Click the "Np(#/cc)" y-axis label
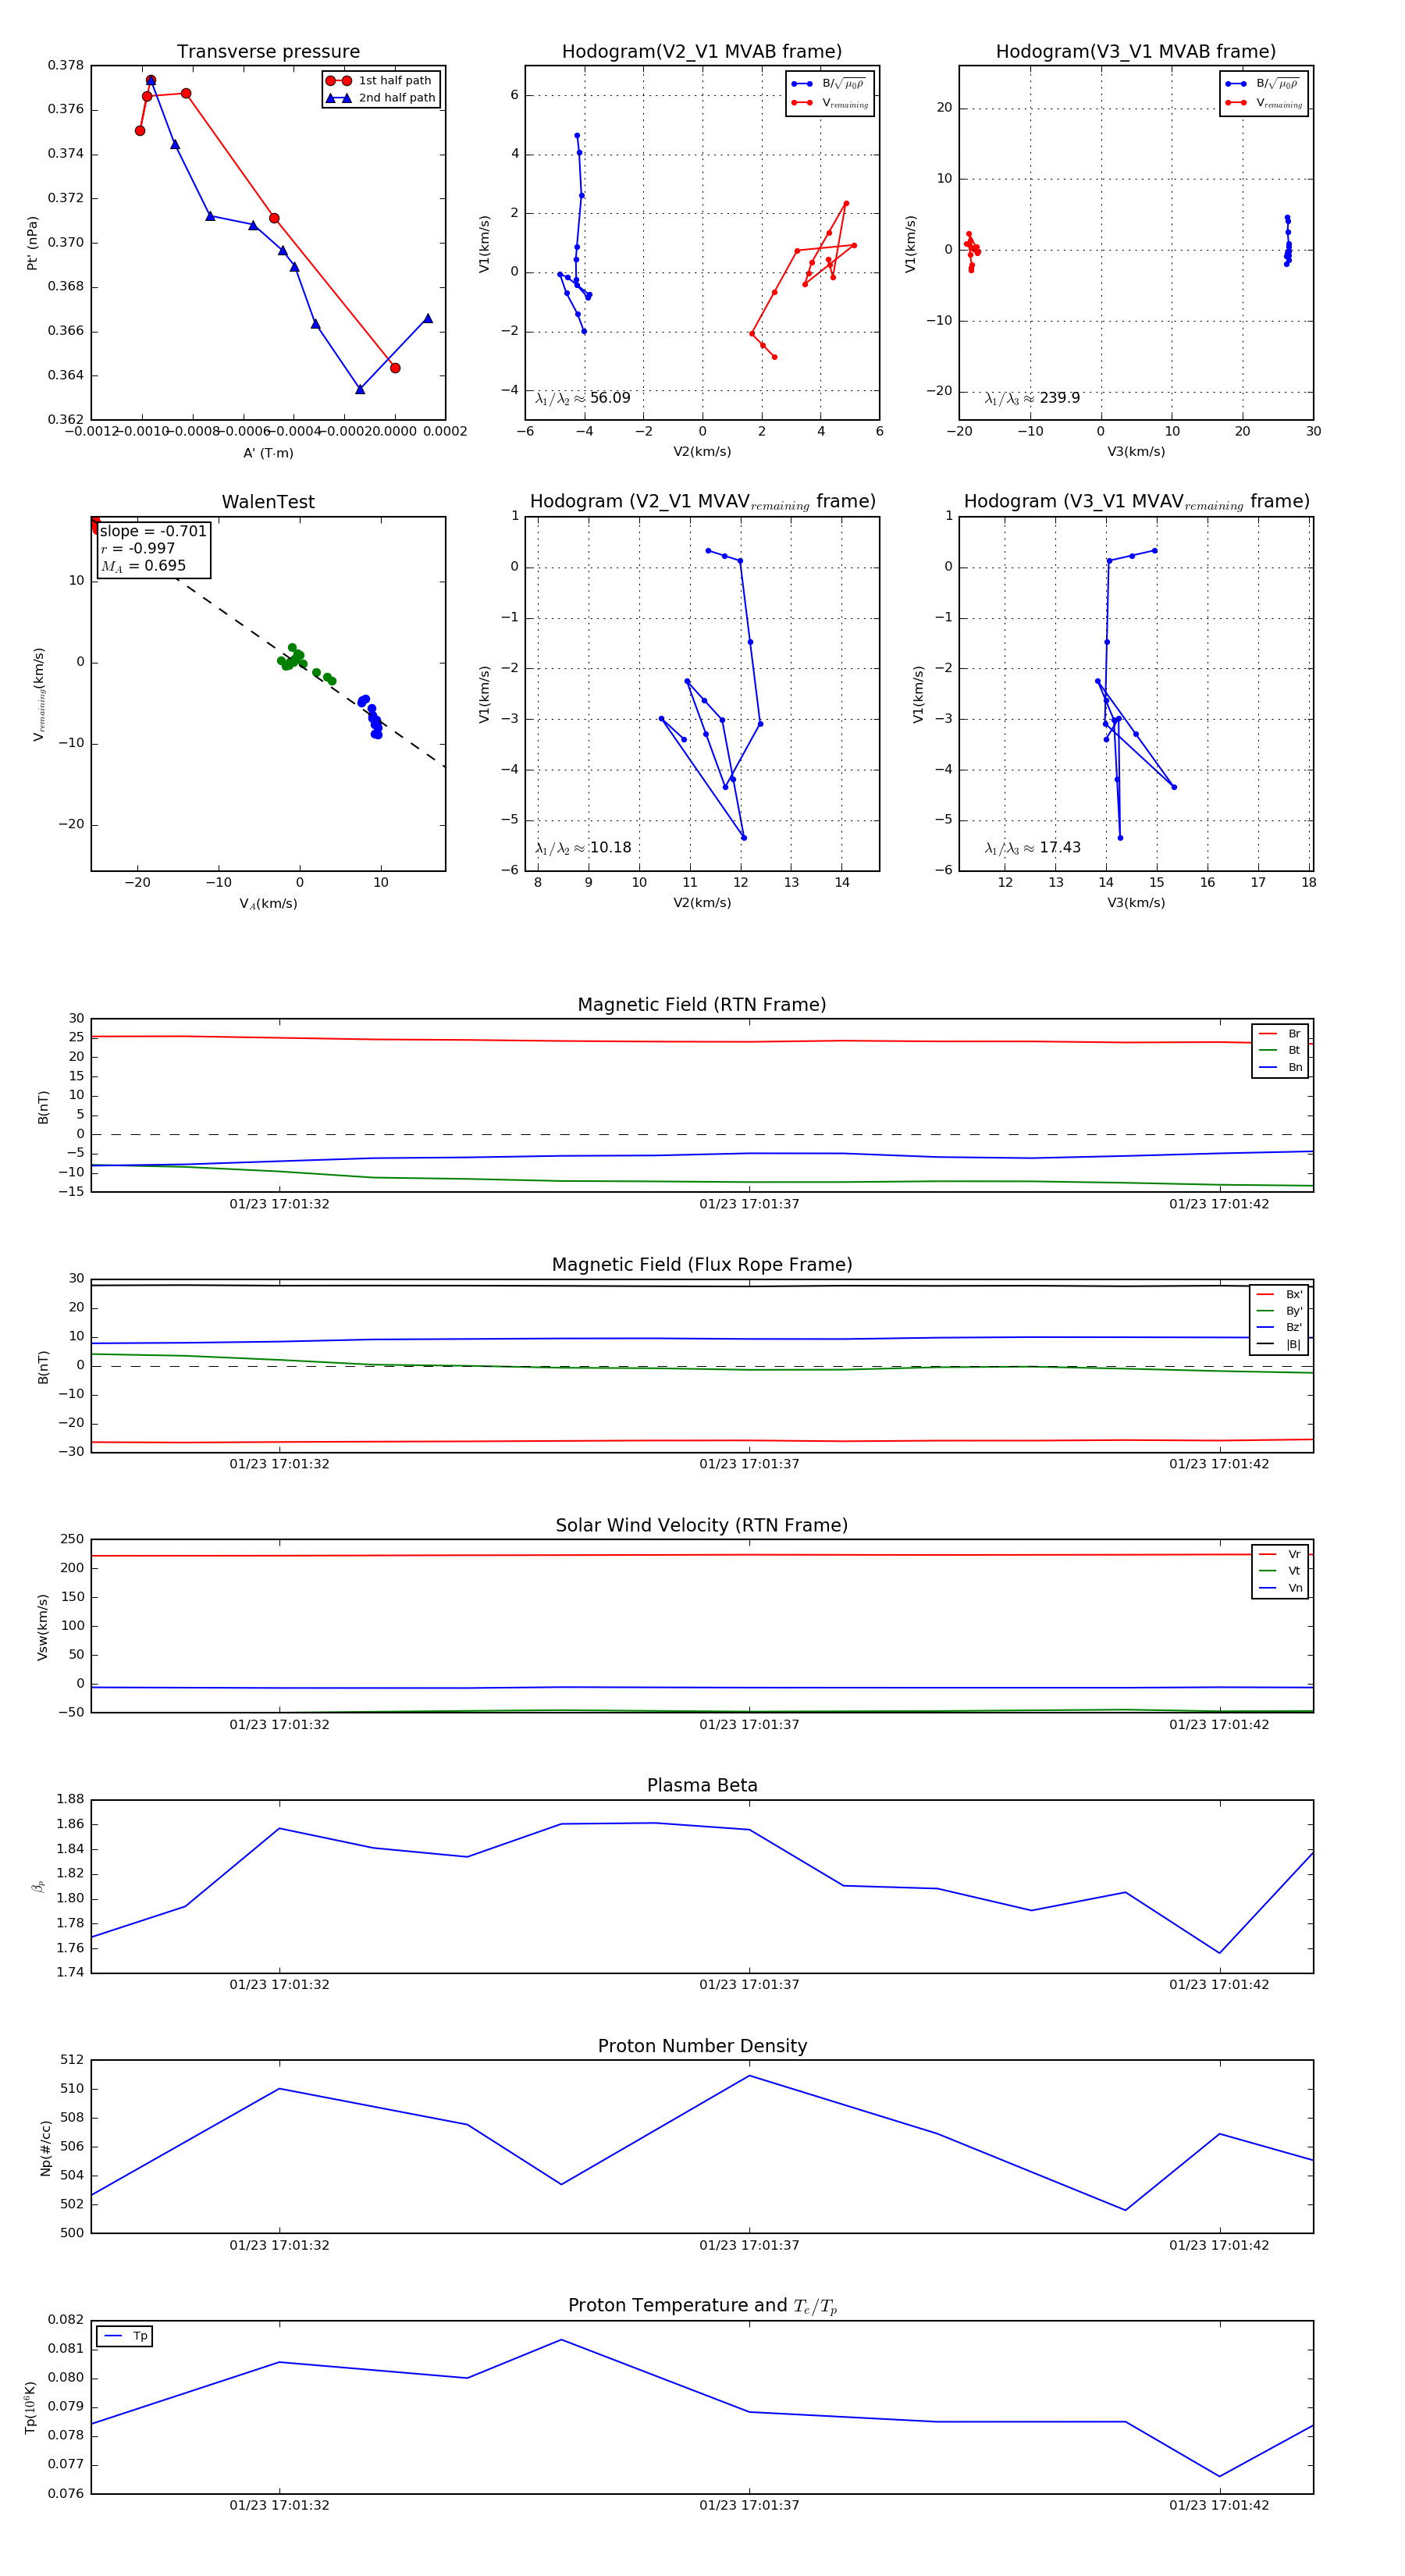Screen dimensions: 1405x2576 [x=45, y=2148]
